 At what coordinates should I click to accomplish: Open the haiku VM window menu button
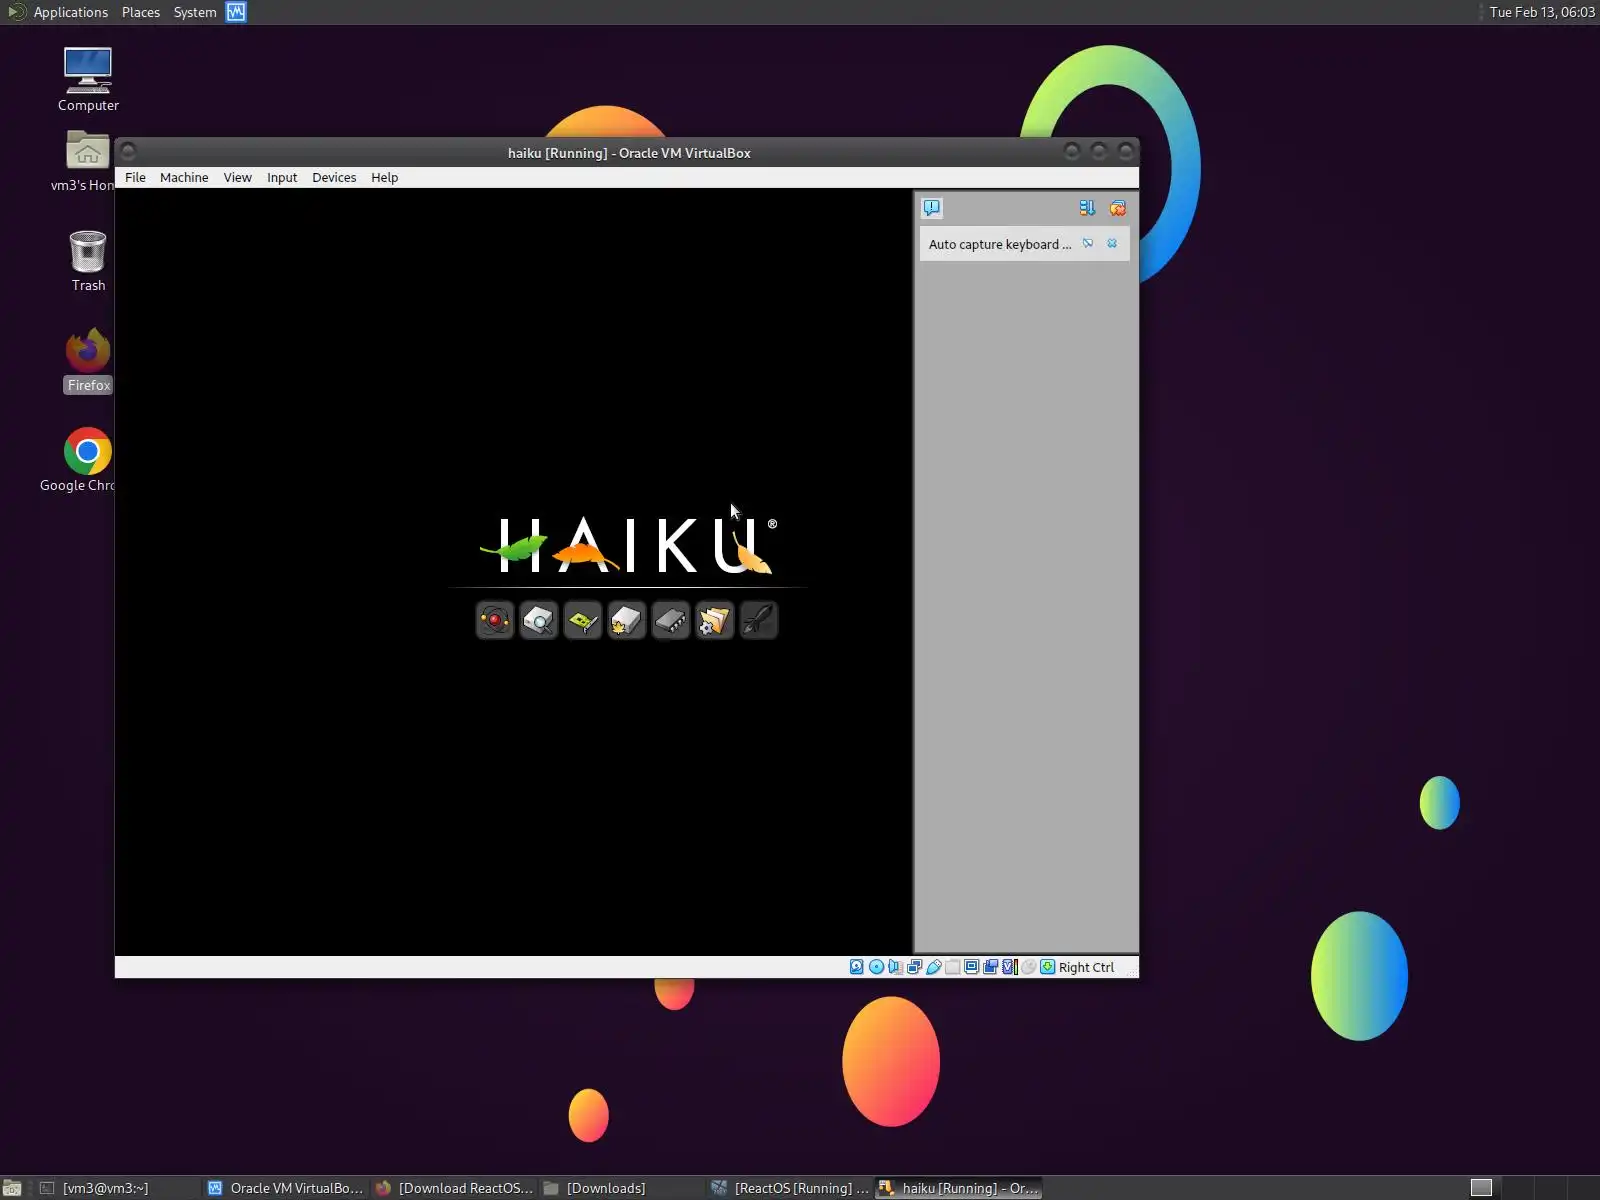pyautogui.click(x=128, y=152)
